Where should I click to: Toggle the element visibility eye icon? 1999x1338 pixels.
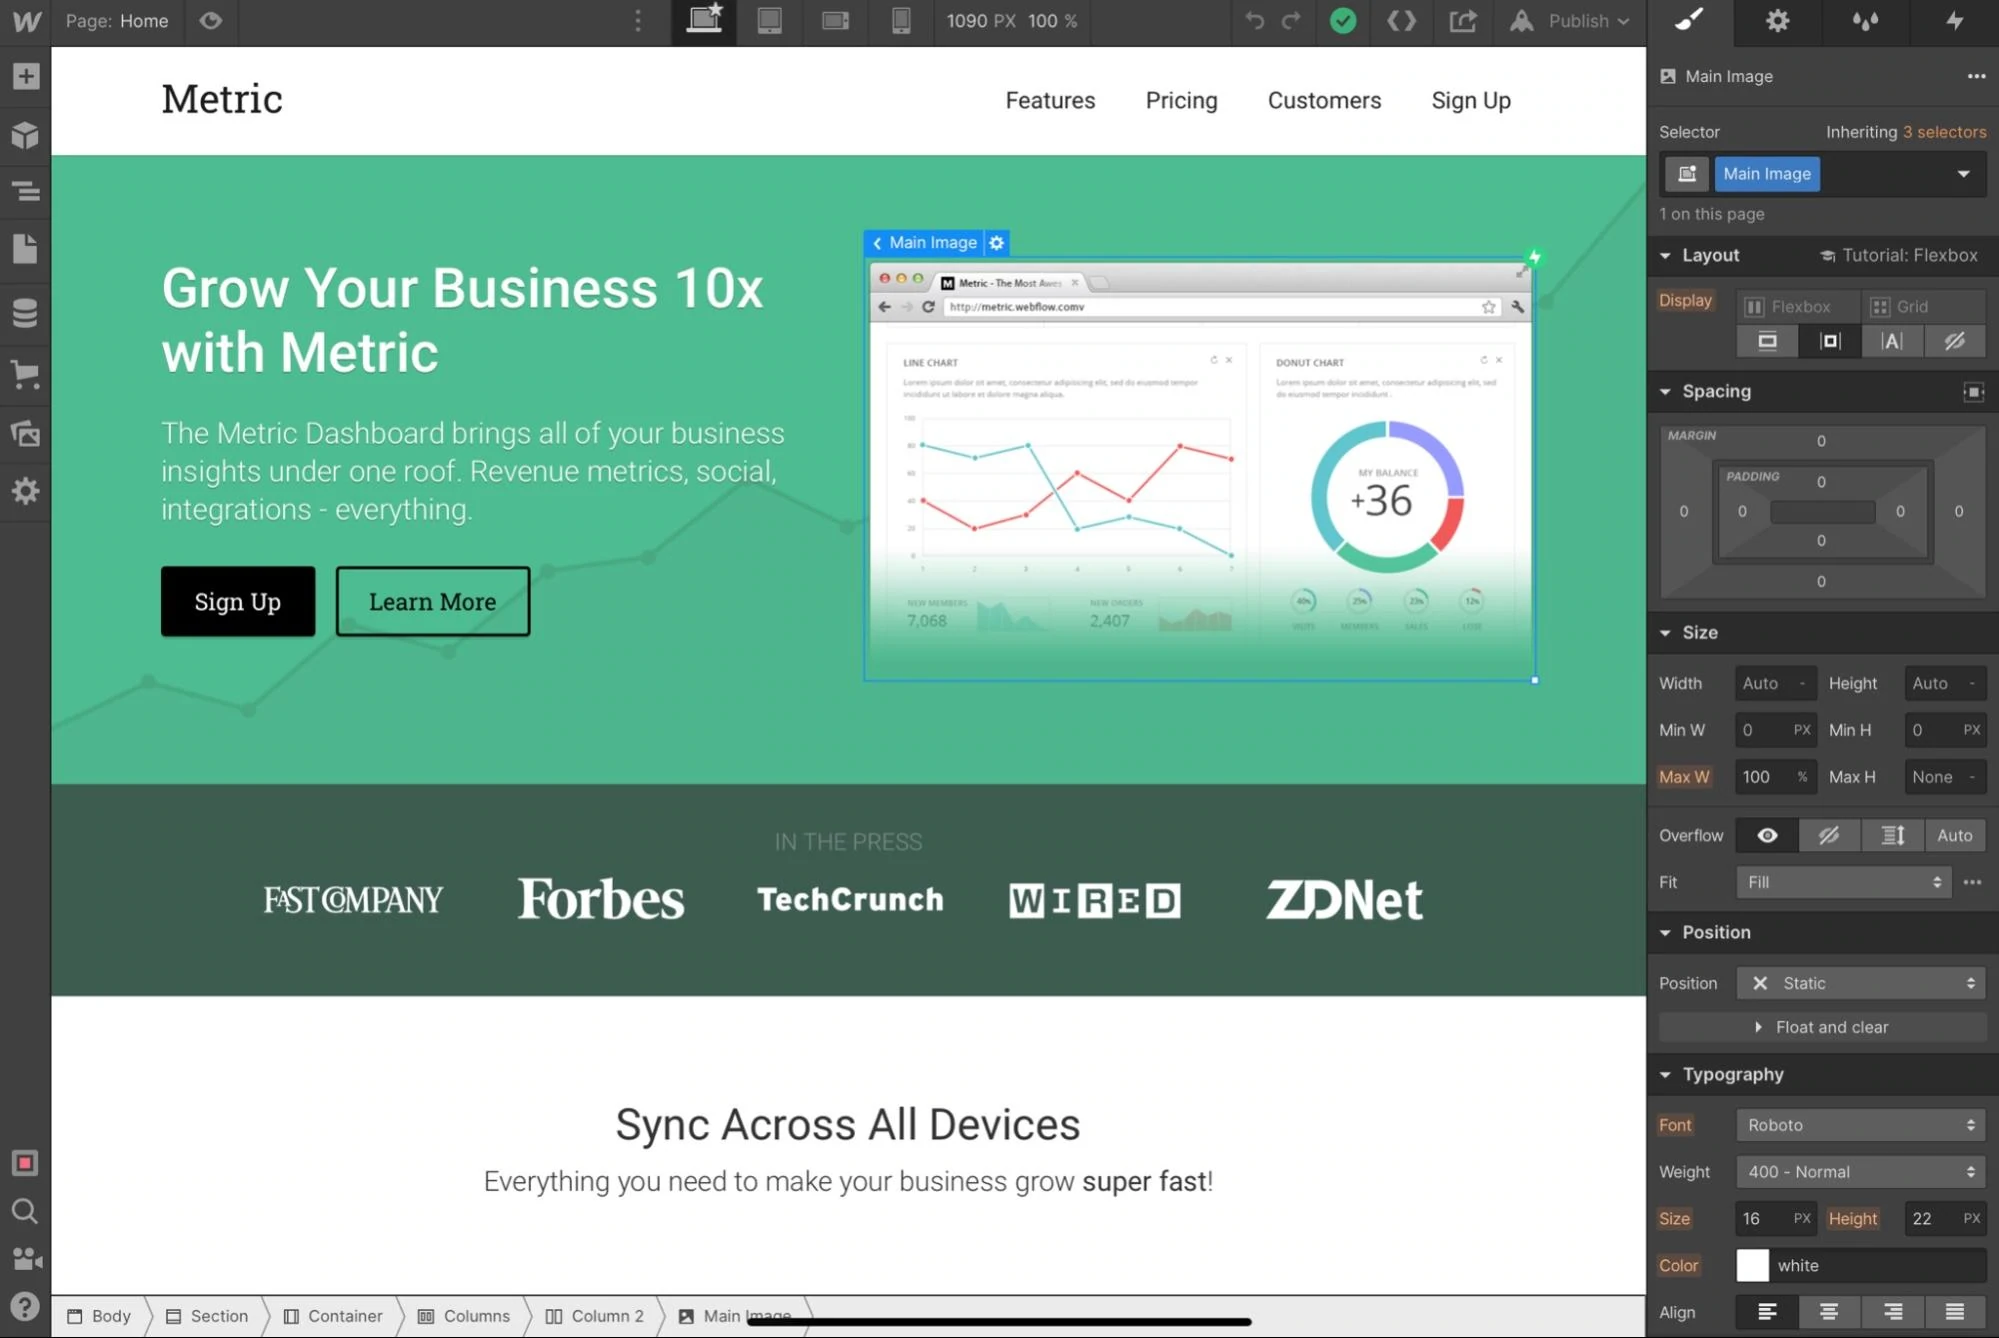[x=1769, y=835]
